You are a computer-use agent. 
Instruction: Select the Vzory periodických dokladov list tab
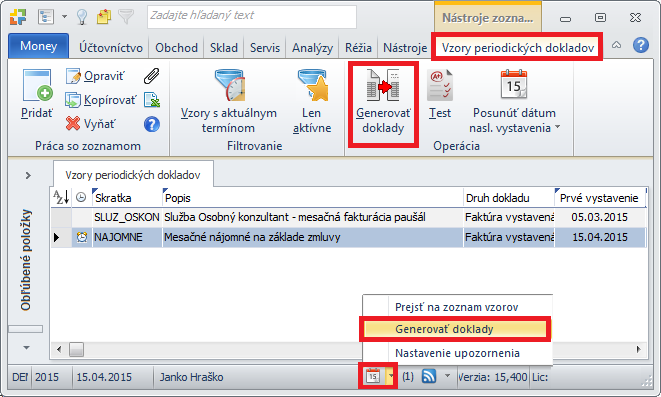[133, 174]
